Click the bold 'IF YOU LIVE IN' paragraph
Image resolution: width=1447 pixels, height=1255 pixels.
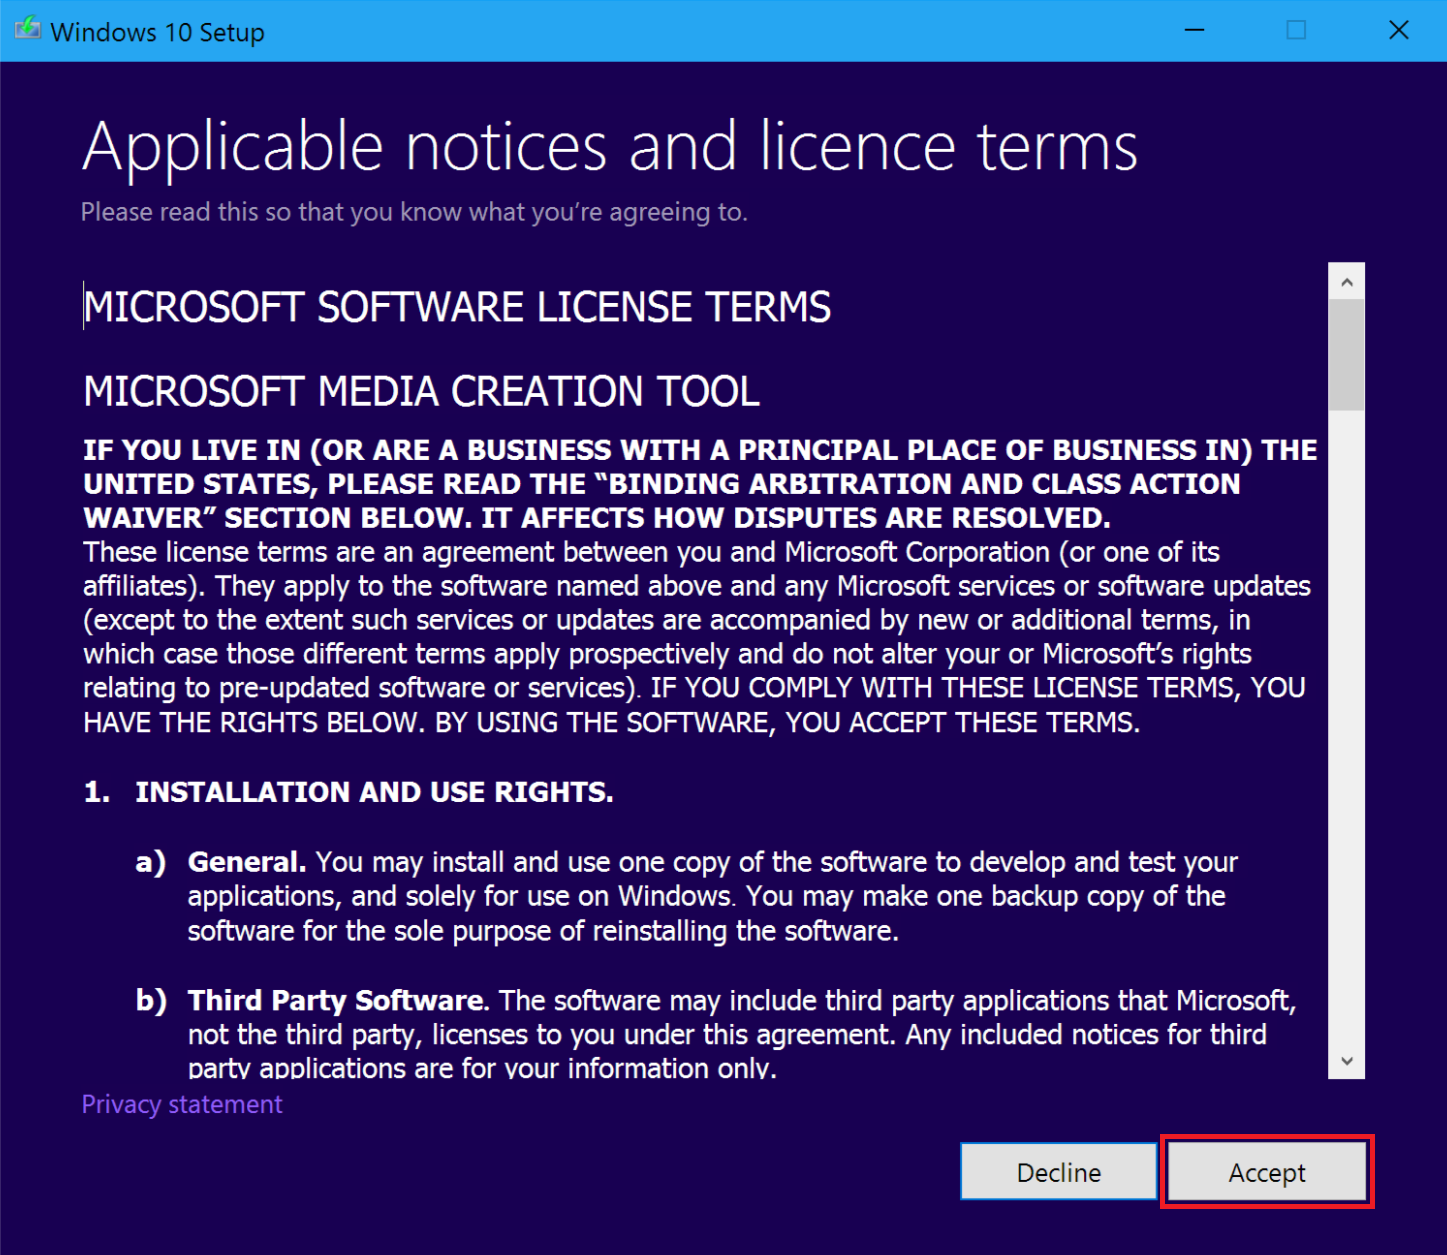(x=700, y=484)
